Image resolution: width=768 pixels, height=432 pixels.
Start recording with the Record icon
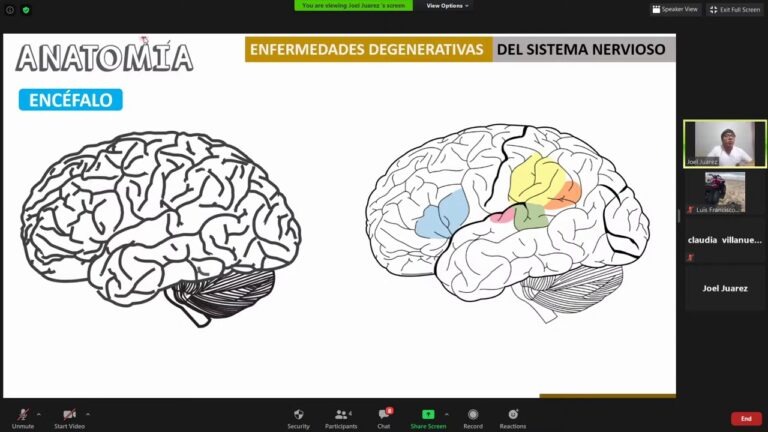[473, 414]
